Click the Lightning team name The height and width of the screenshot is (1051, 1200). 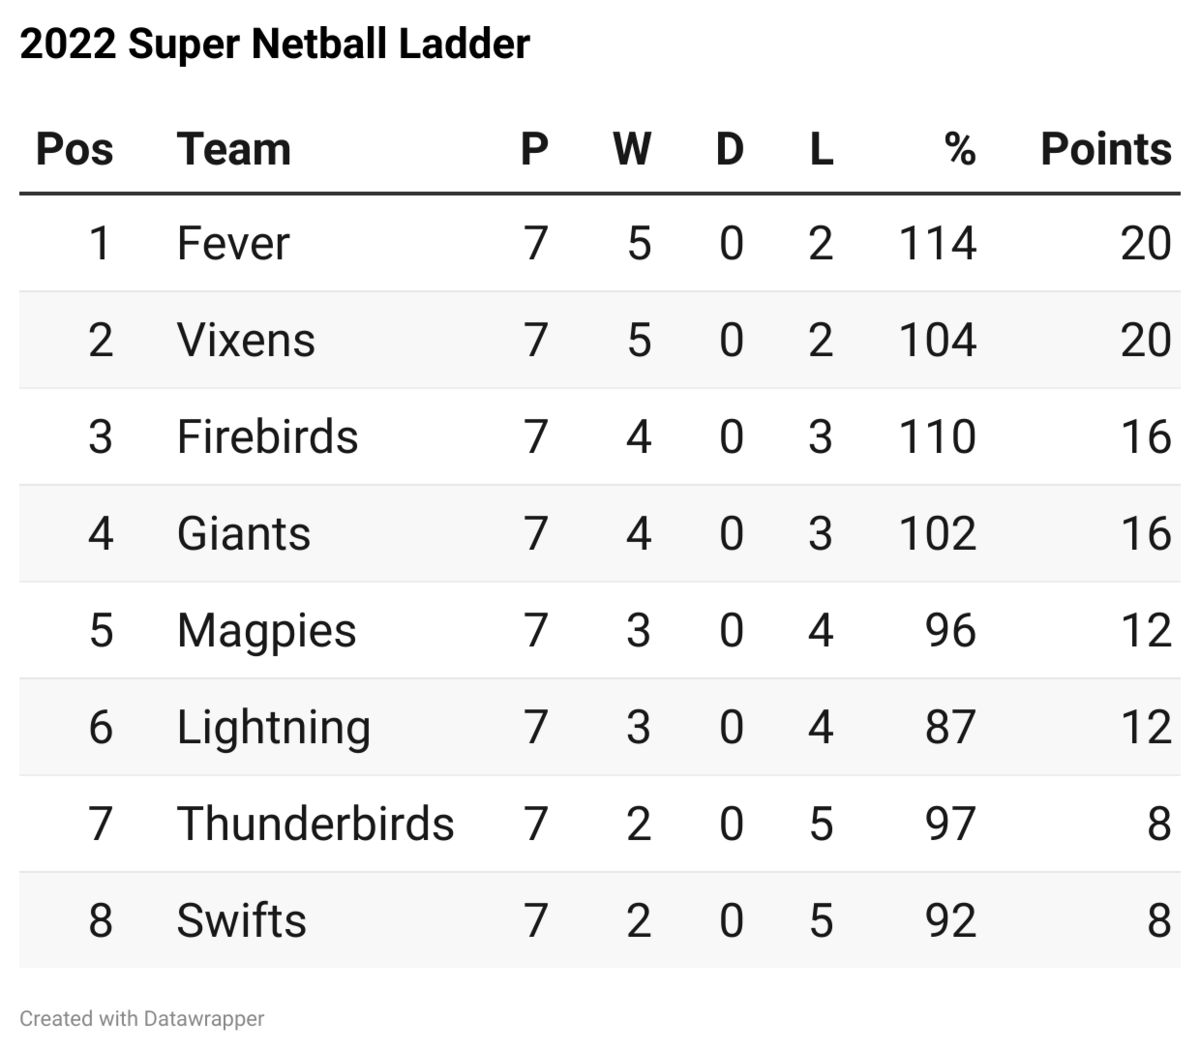pyautogui.click(x=274, y=728)
